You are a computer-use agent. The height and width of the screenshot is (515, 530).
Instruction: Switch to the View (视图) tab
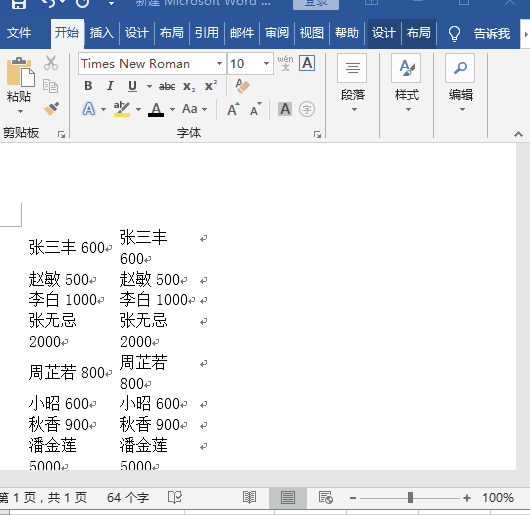[312, 33]
